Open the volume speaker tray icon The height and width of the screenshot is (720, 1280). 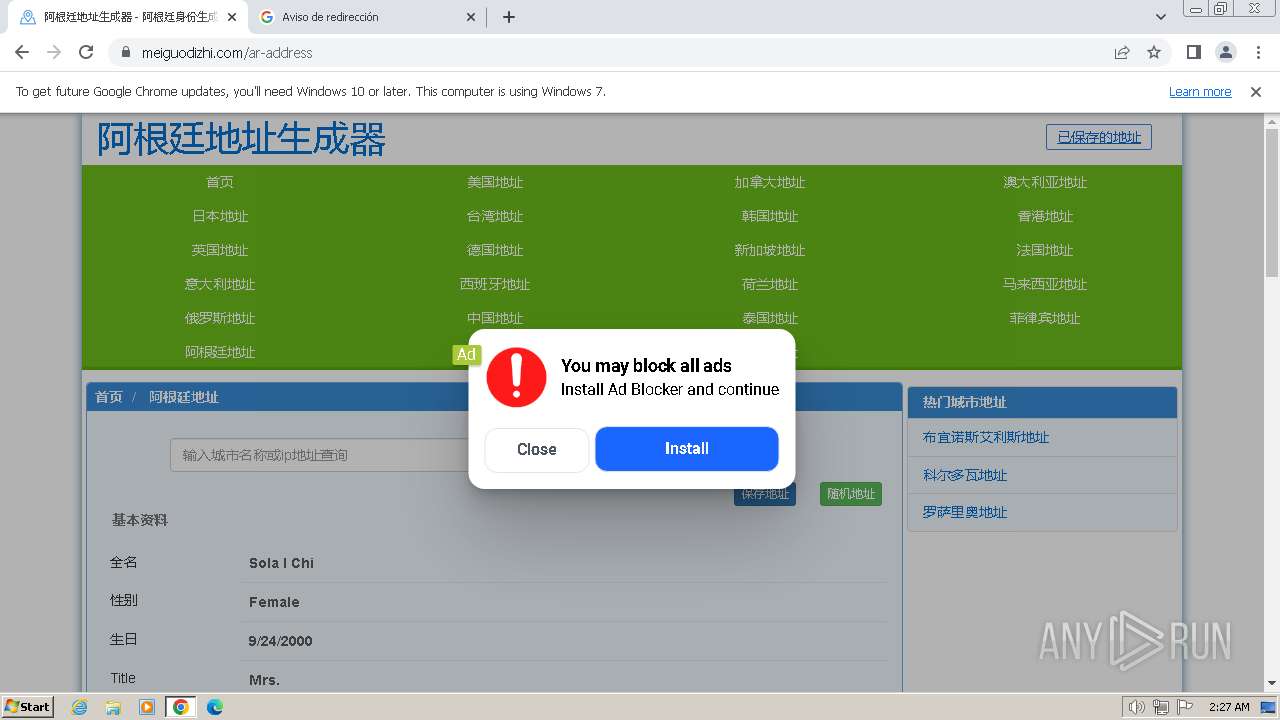tap(1137, 707)
